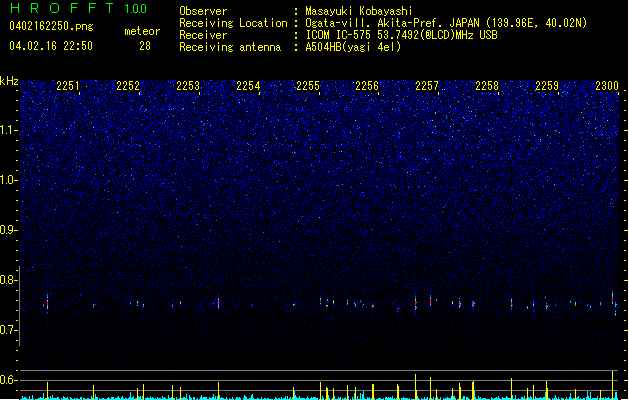Click the 2251 time marker
Viewport: 629px width, 400px height.
coord(68,85)
